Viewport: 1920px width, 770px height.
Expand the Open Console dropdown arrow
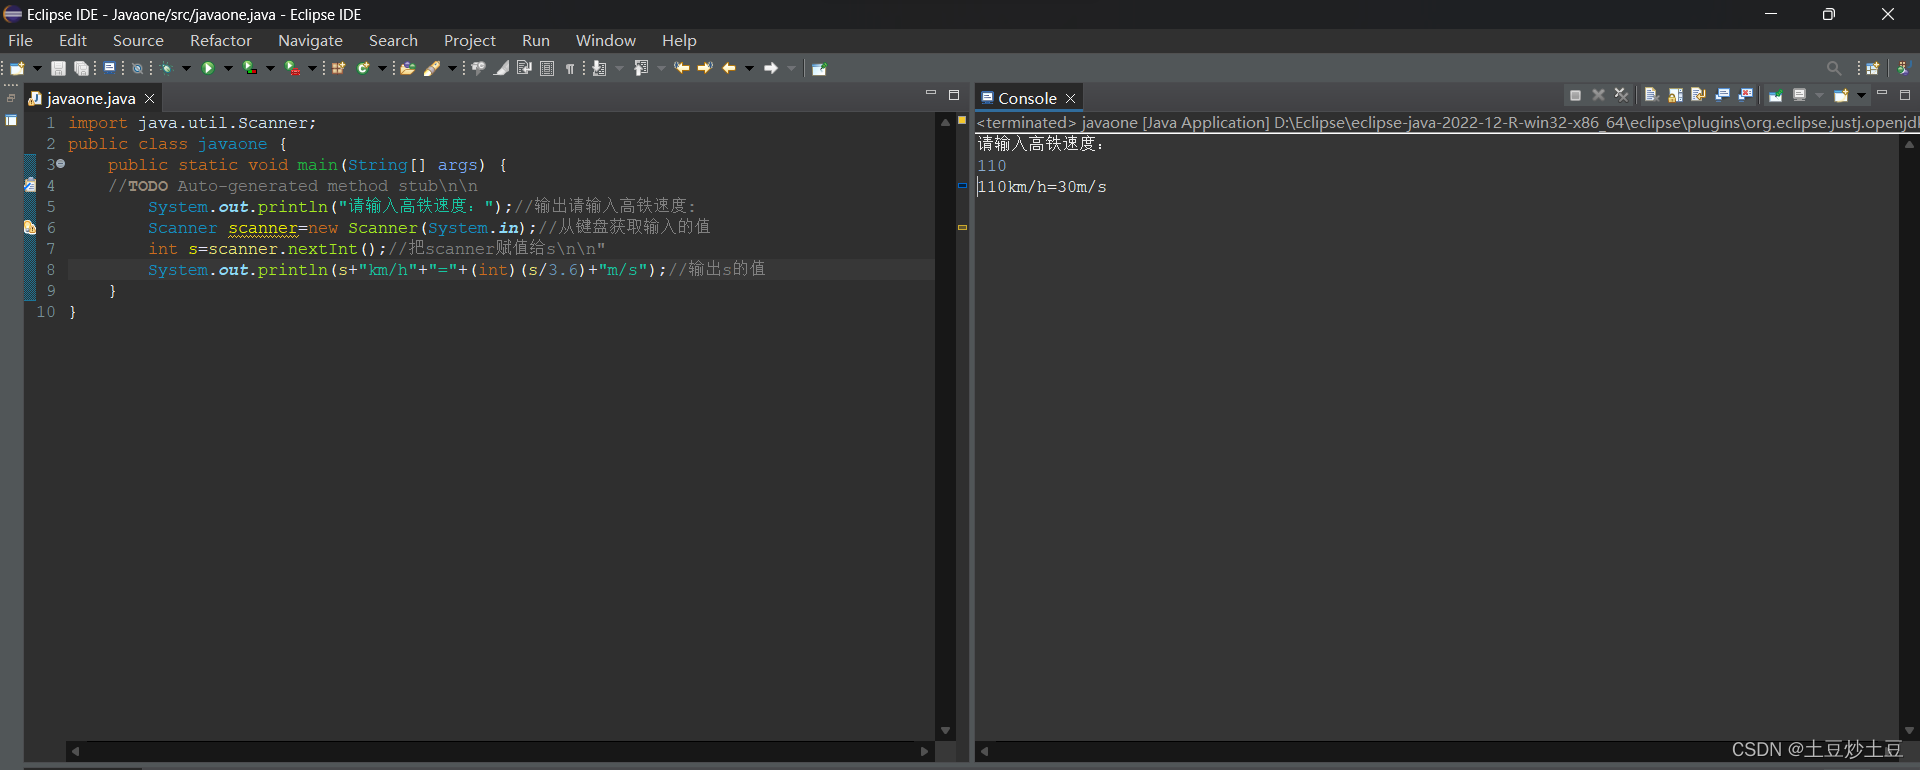[x=1862, y=95]
